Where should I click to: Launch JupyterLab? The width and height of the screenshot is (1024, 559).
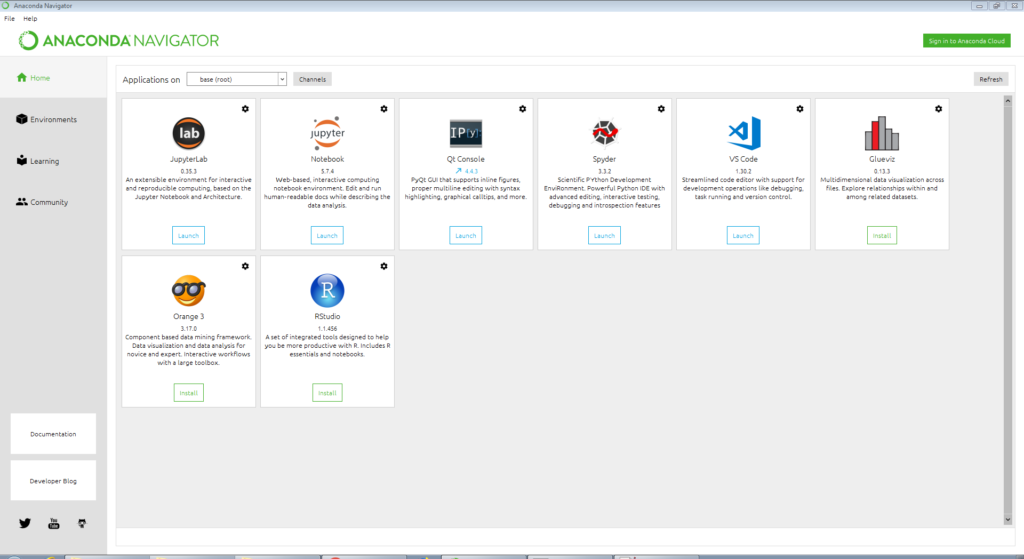click(188, 235)
